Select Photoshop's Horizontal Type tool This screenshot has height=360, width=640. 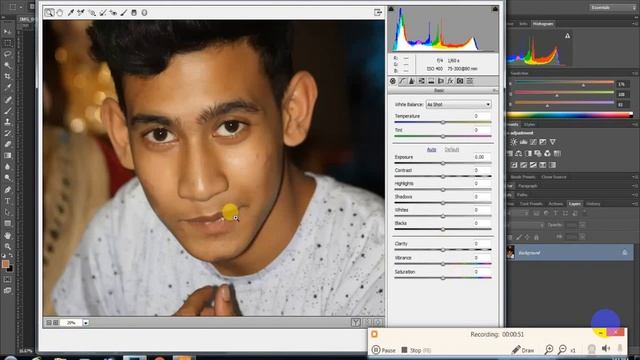click(x=7, y=201)
